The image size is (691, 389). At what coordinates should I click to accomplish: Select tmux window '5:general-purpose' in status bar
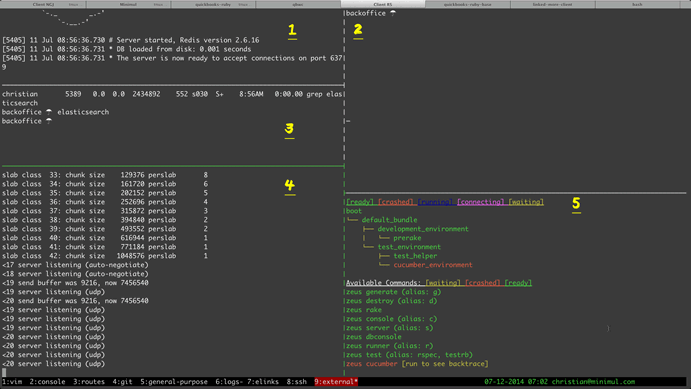[174, 382]
